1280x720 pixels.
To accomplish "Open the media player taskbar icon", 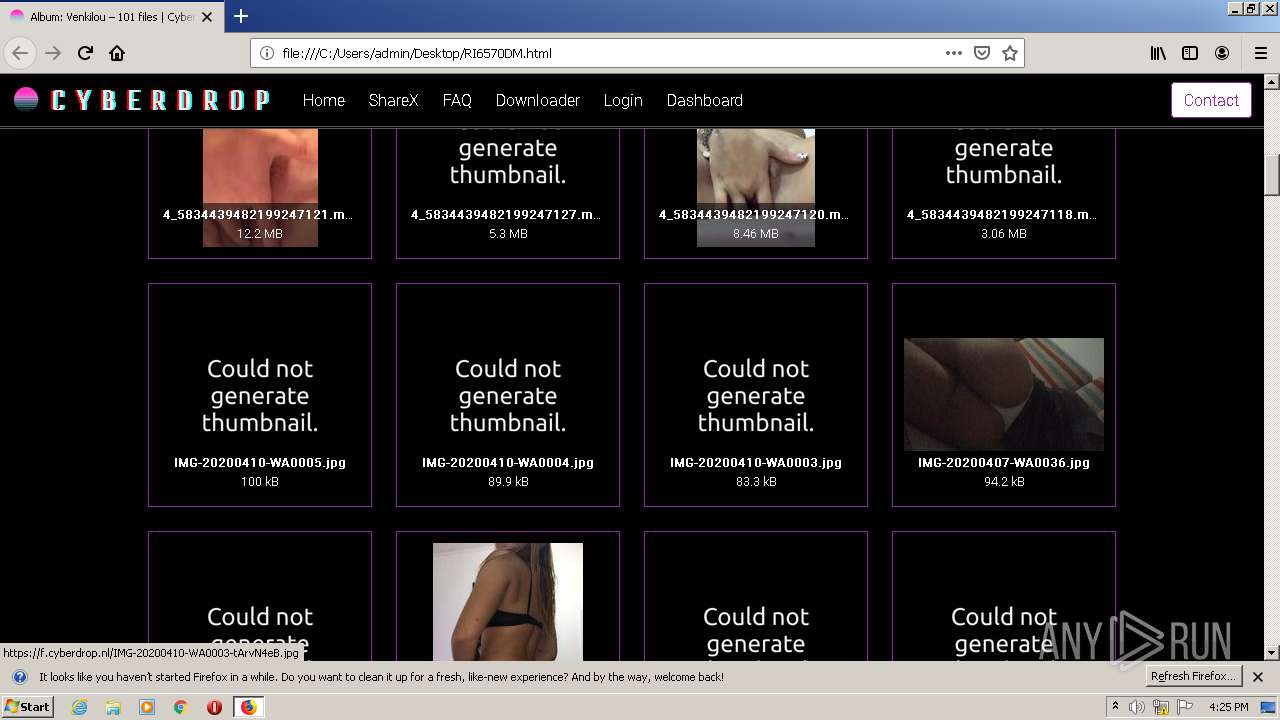I will (147, 707).
